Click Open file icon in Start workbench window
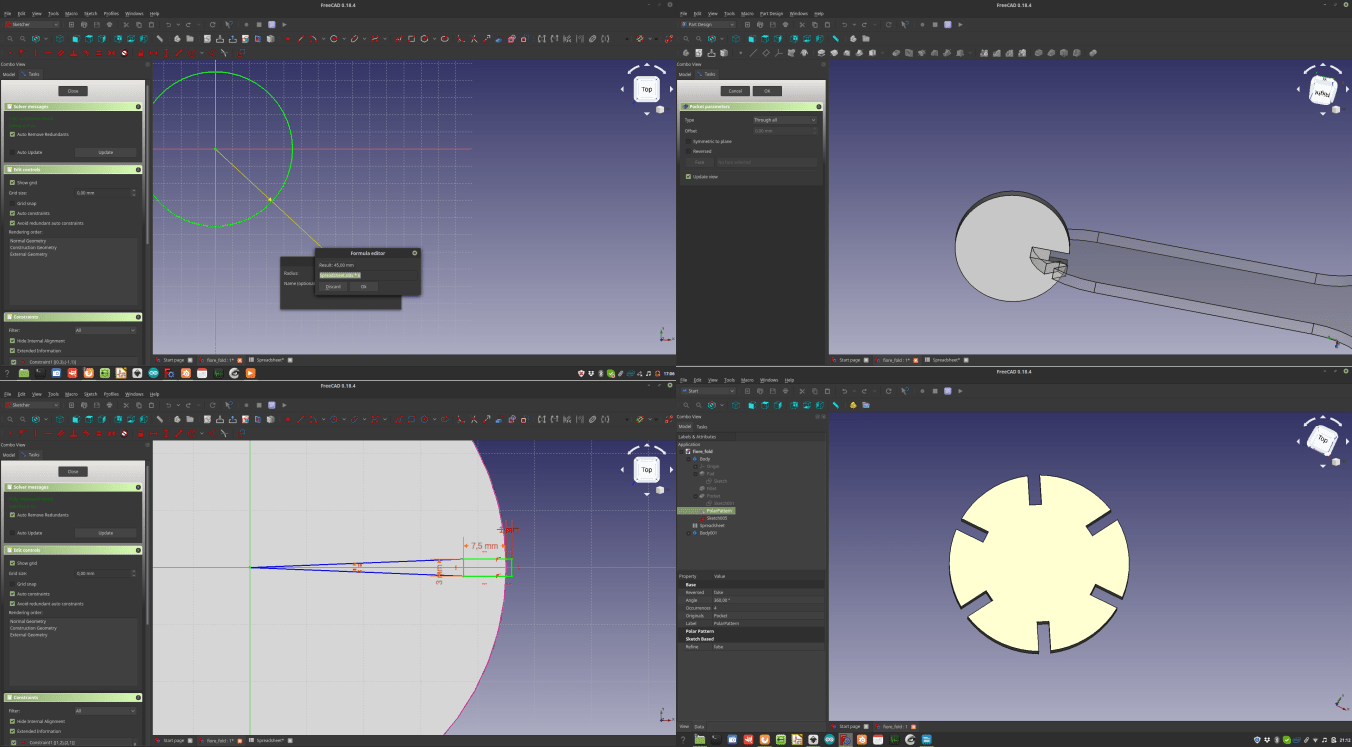This screenshot has width=1352, height=747. coord(760,391)
